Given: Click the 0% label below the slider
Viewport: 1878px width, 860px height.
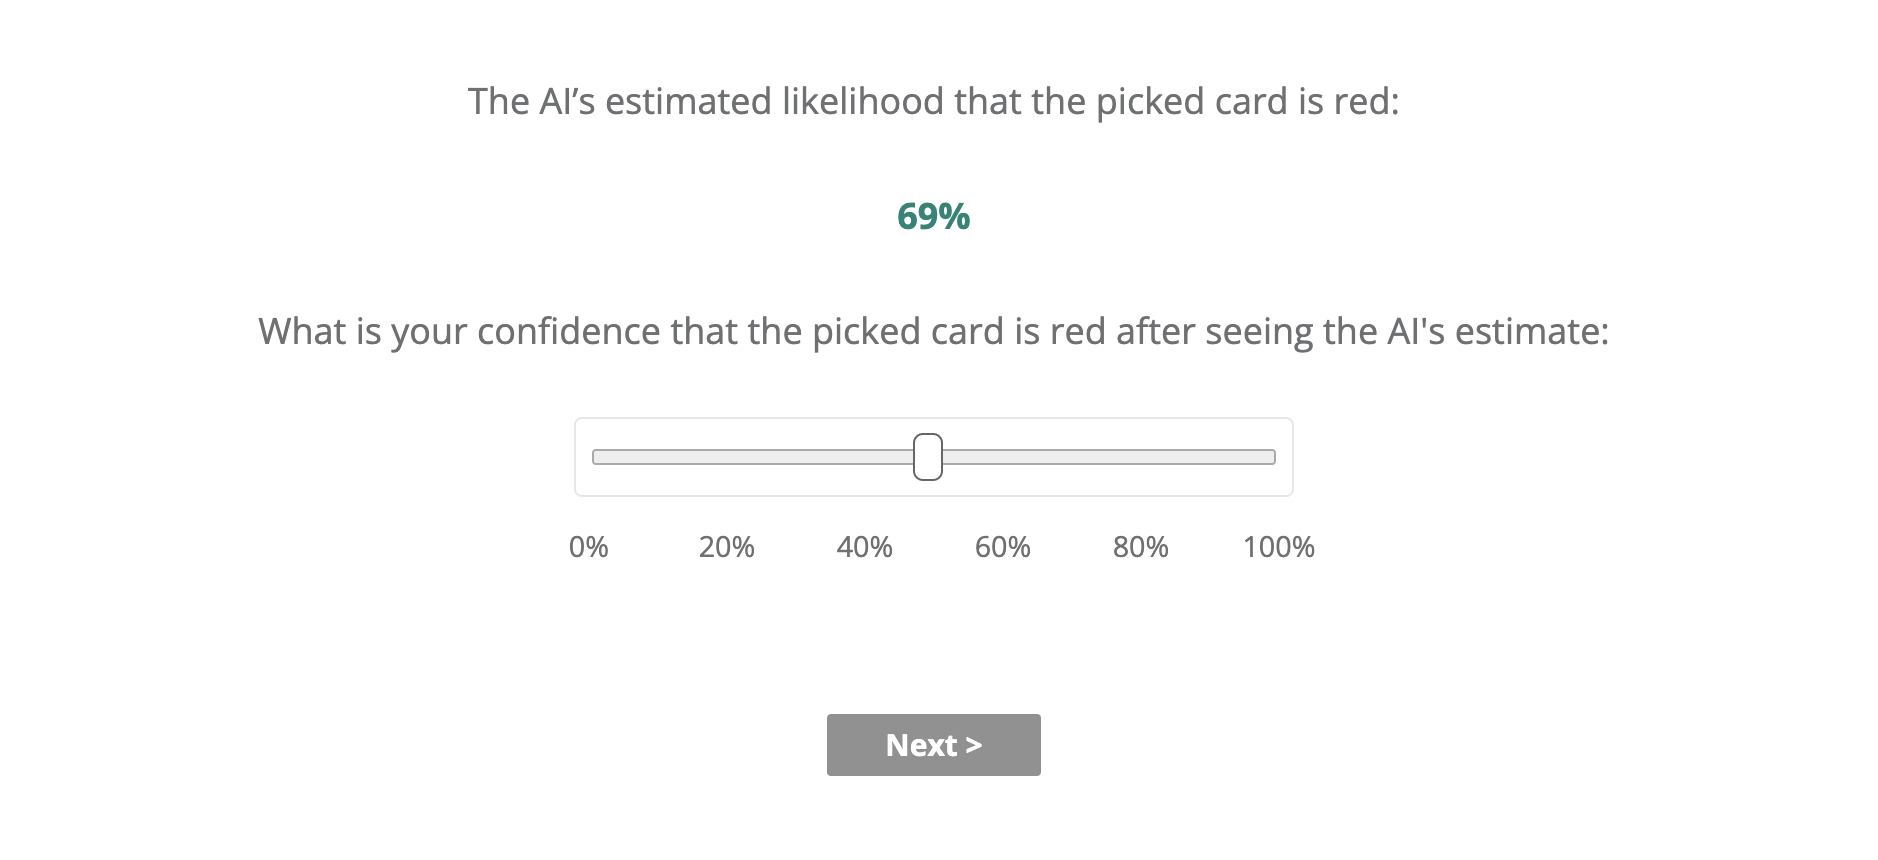Looking at the screenshot, I should (588, 547).
